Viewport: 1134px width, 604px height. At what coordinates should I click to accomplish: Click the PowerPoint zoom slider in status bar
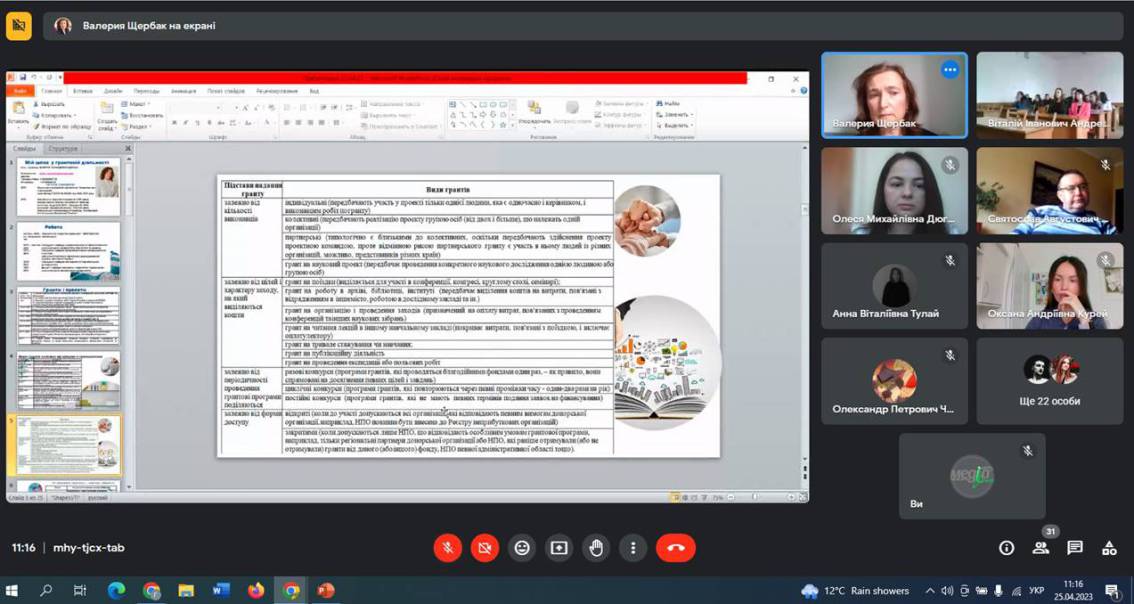click(x=755, y=497)
